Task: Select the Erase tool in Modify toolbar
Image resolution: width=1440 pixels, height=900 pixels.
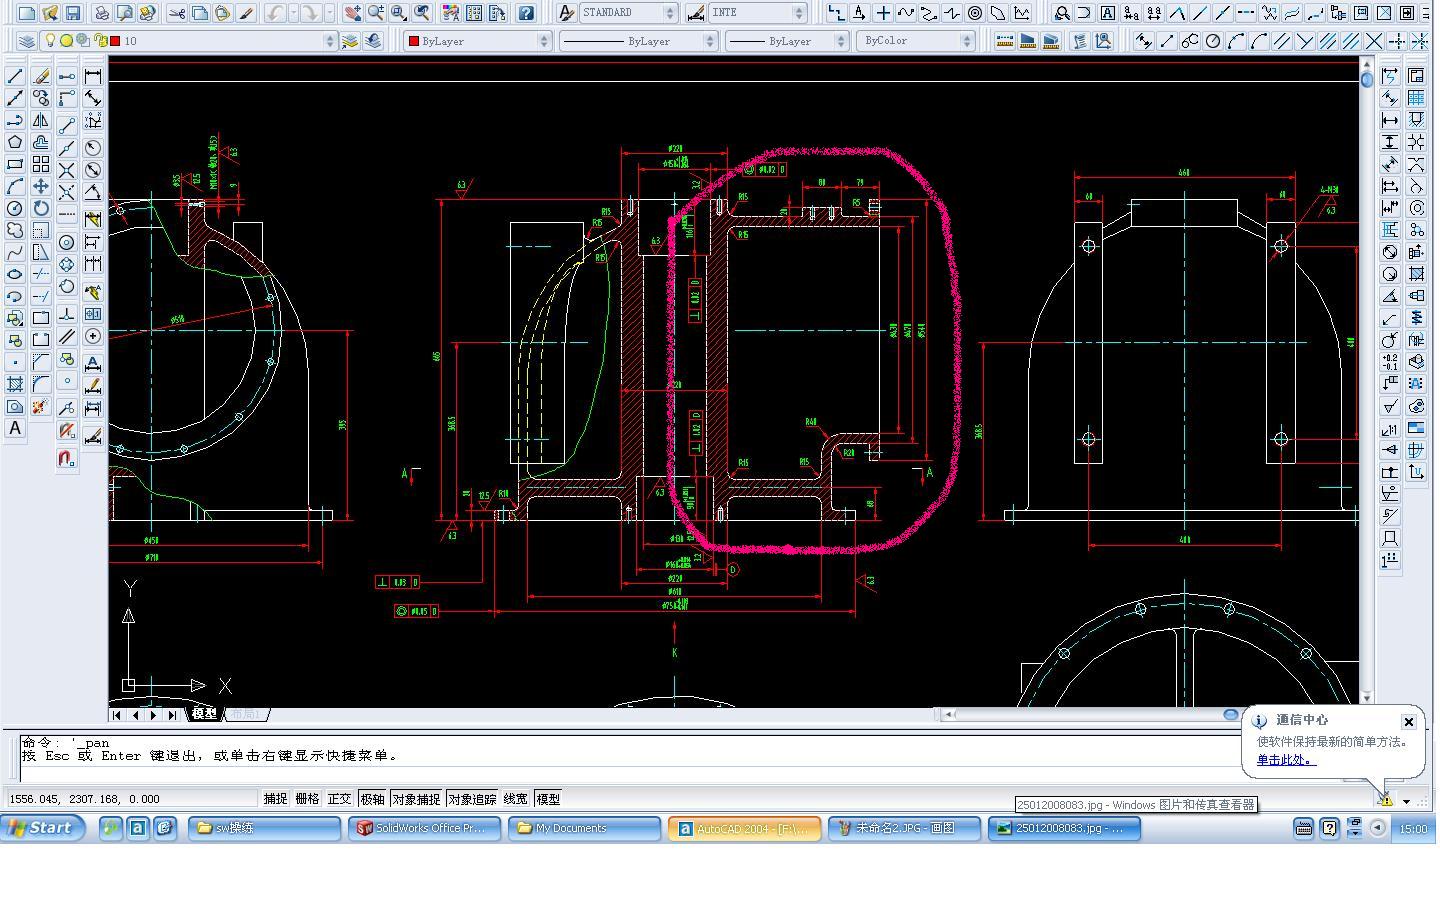Action: point(41,76)
